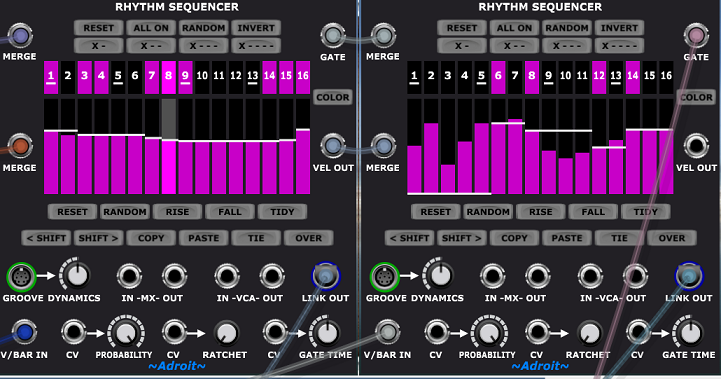
Task: Click COPY button on left sequencer
Action: [151, 238]
